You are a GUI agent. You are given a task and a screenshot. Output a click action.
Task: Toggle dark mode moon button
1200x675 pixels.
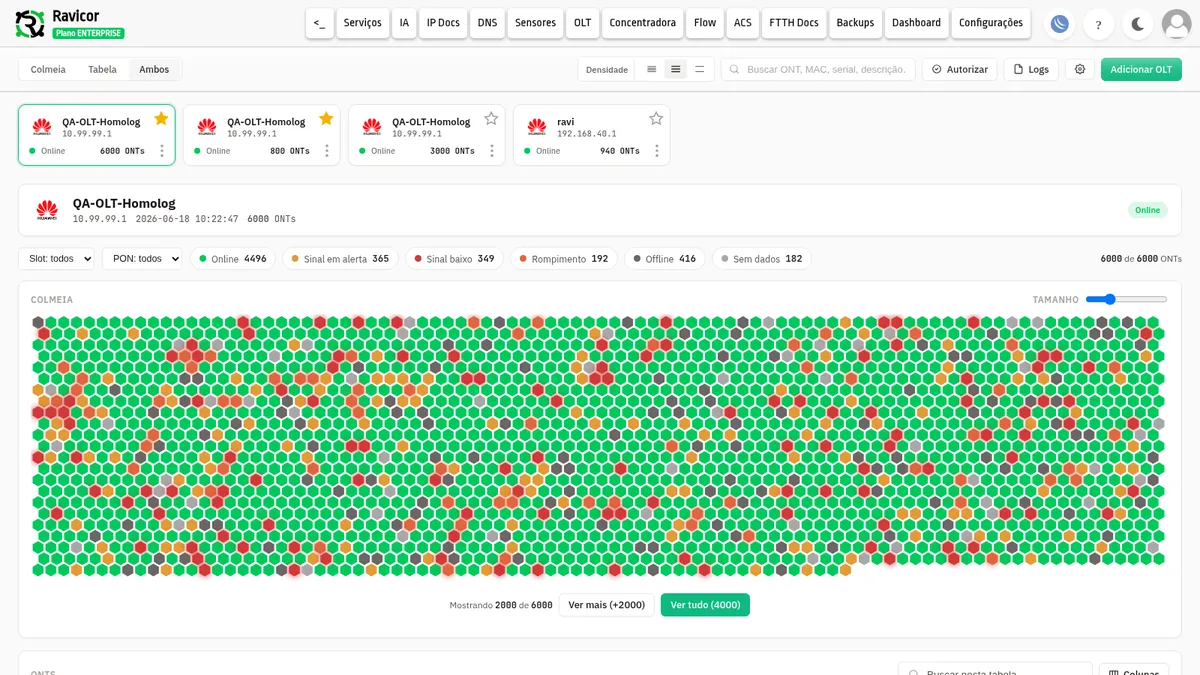1138,24
